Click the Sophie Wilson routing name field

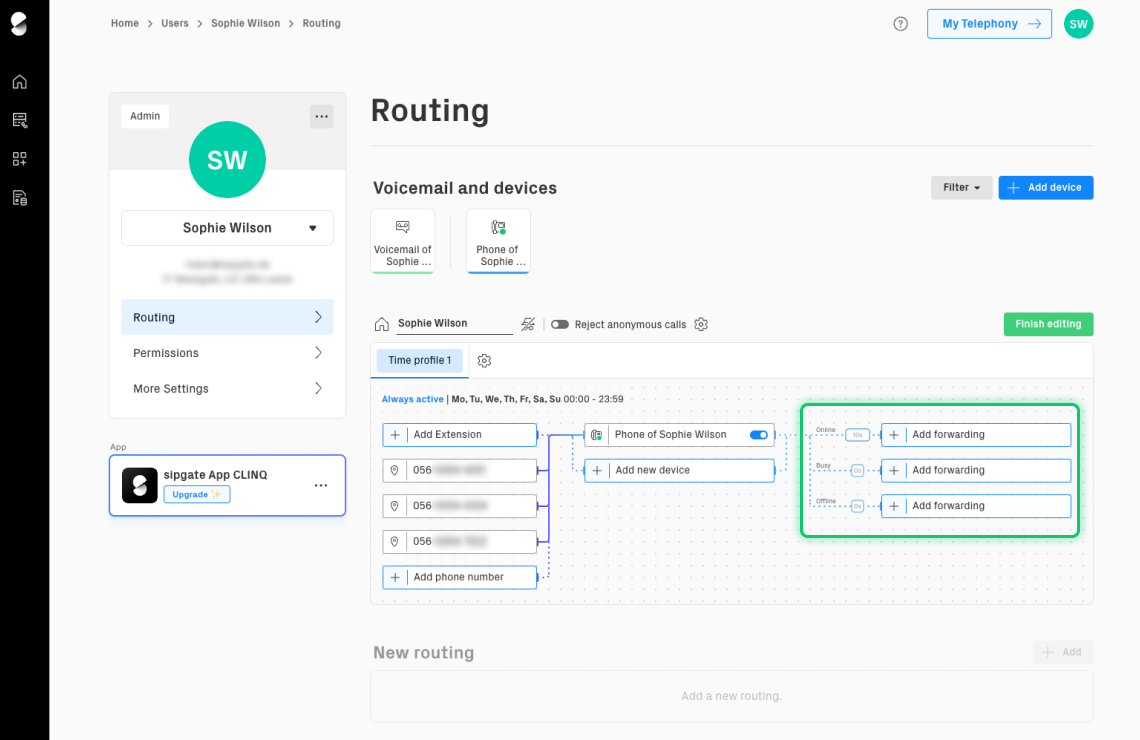(x=454, y=323)
